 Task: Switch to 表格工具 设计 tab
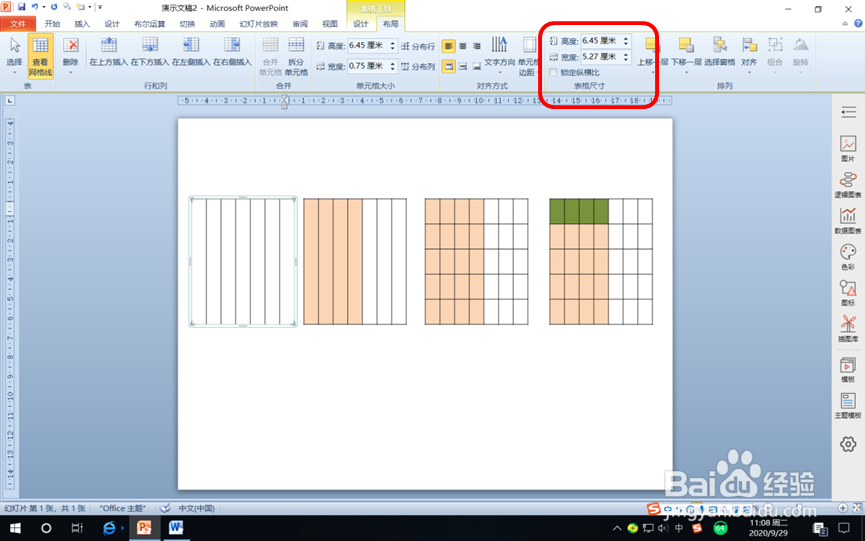361,24
